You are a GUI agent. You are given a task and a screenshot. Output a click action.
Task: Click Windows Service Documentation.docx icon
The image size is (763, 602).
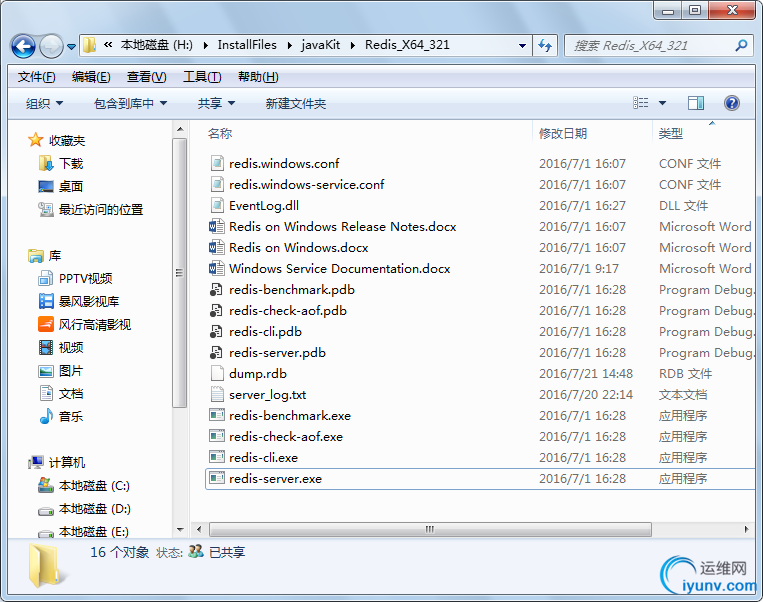point(217,268)
